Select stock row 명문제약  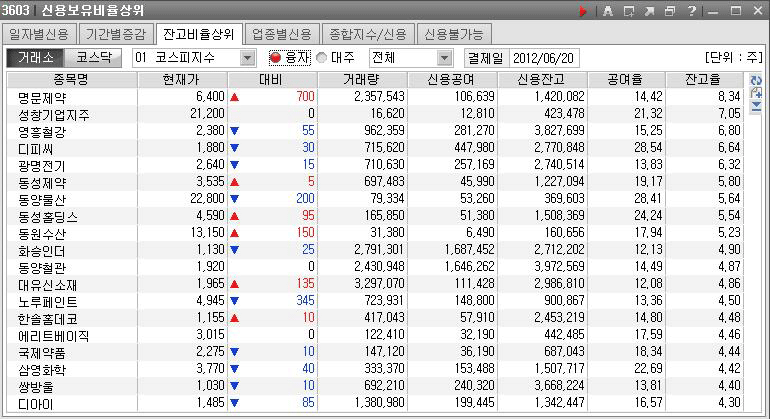click(375, 97)
